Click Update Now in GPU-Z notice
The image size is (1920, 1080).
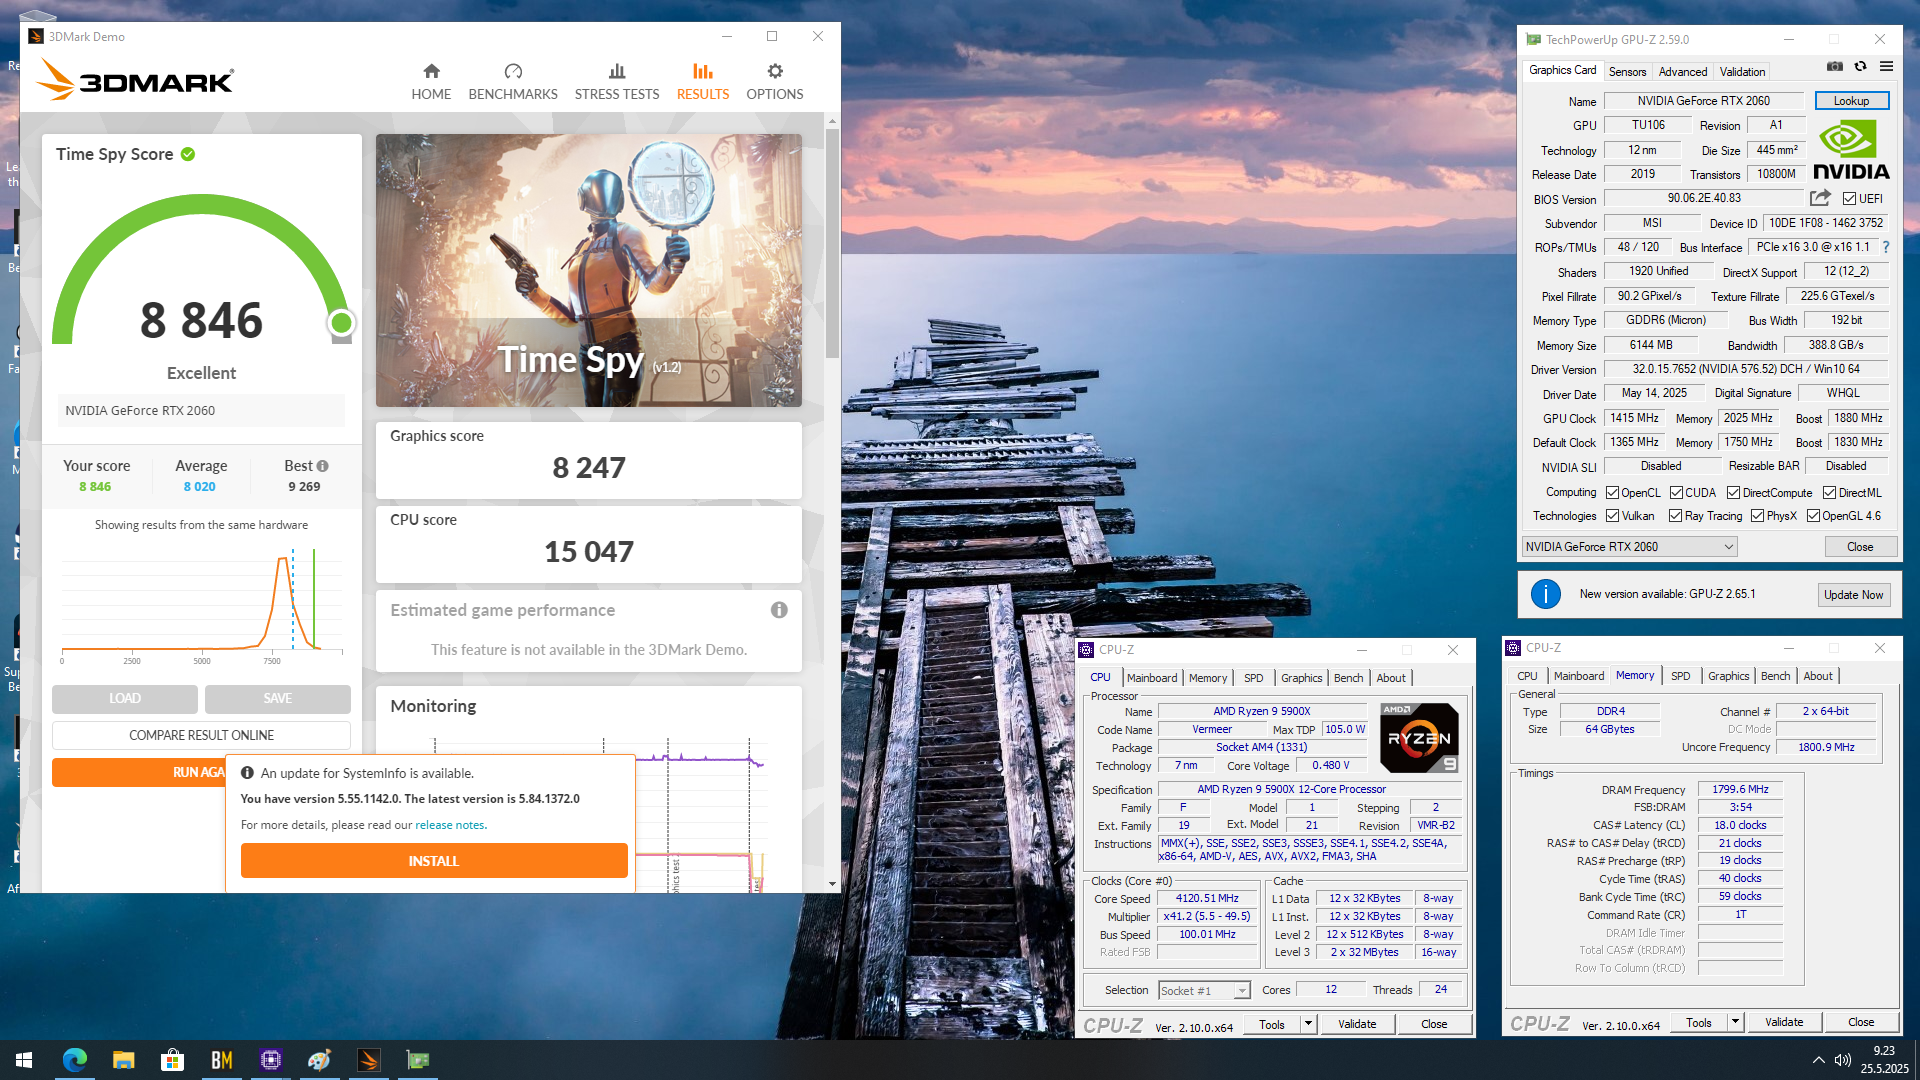(1853, 595)
